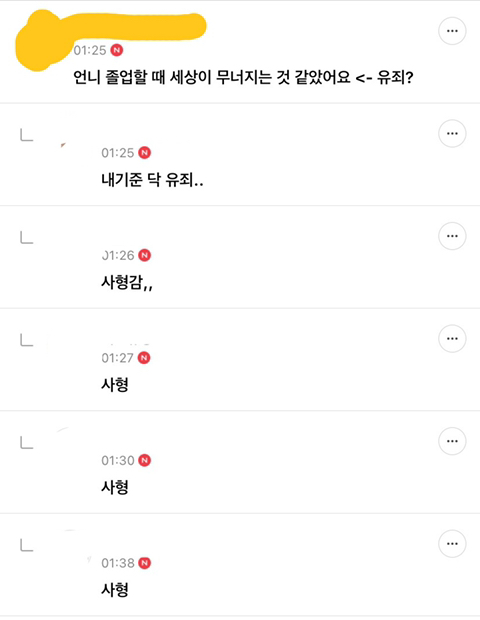Viewport: 480px width, 620px height.
Task: Open more options for 사형감 reply
Action: click(x=452, y=236)
